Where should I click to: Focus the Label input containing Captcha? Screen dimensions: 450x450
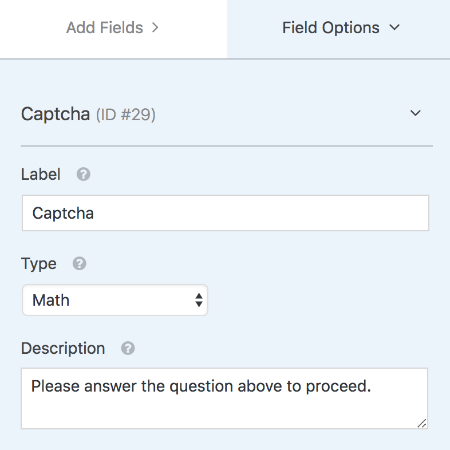coord(225,213)
